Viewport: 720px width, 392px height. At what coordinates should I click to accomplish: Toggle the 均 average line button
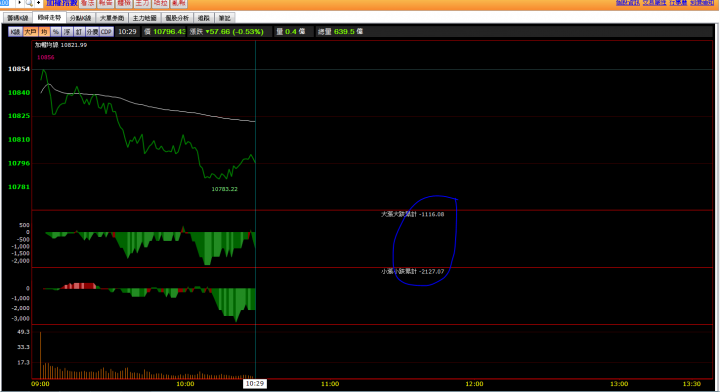click(x=44, y=32)
